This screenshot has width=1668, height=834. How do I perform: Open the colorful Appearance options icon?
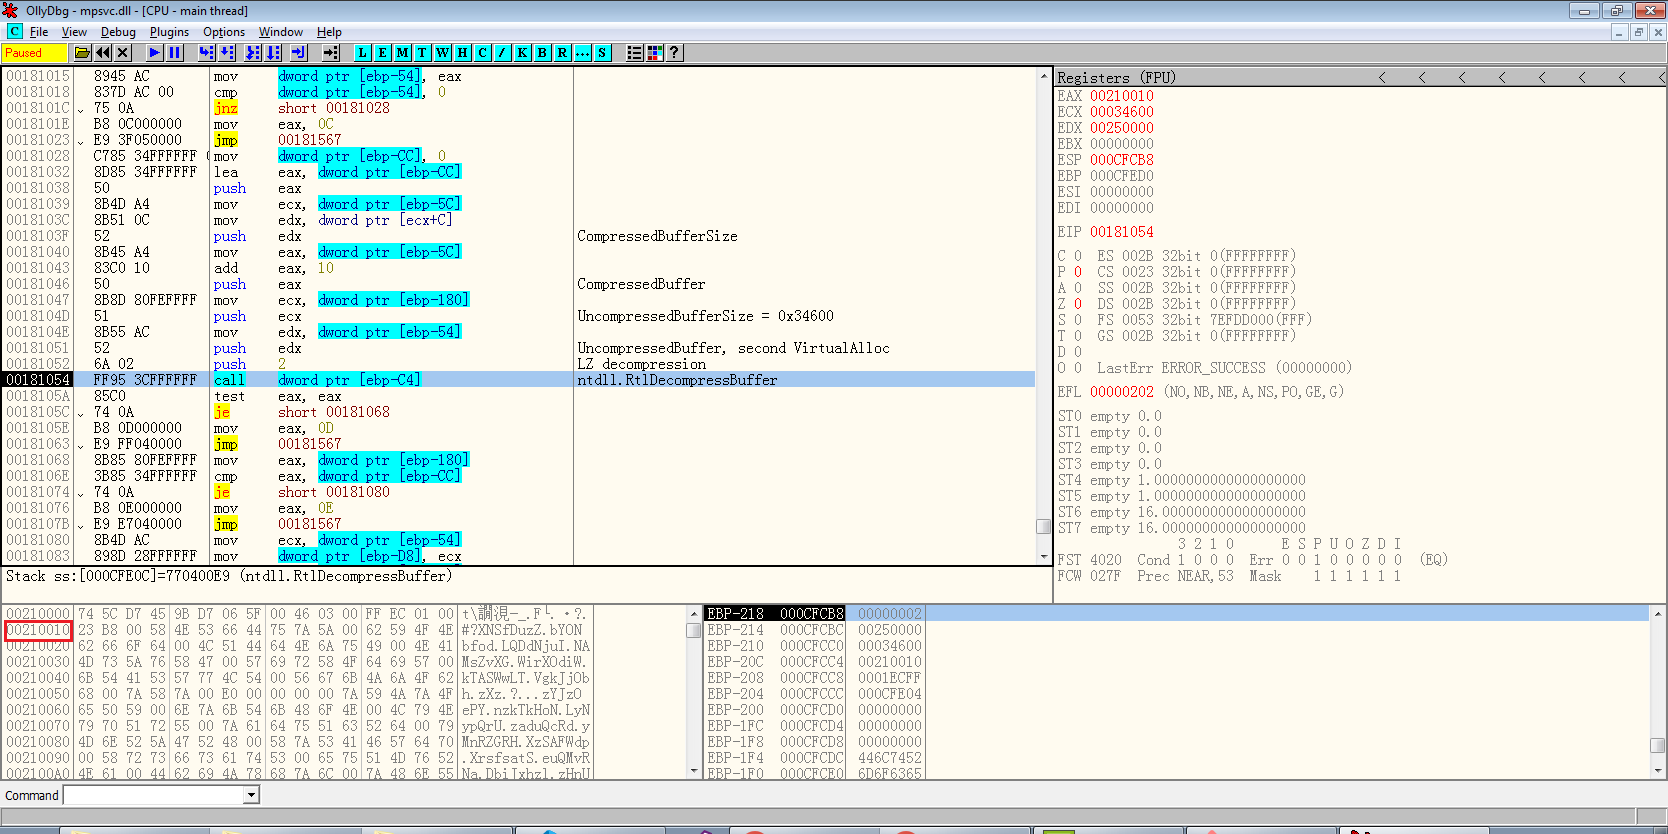655,53
